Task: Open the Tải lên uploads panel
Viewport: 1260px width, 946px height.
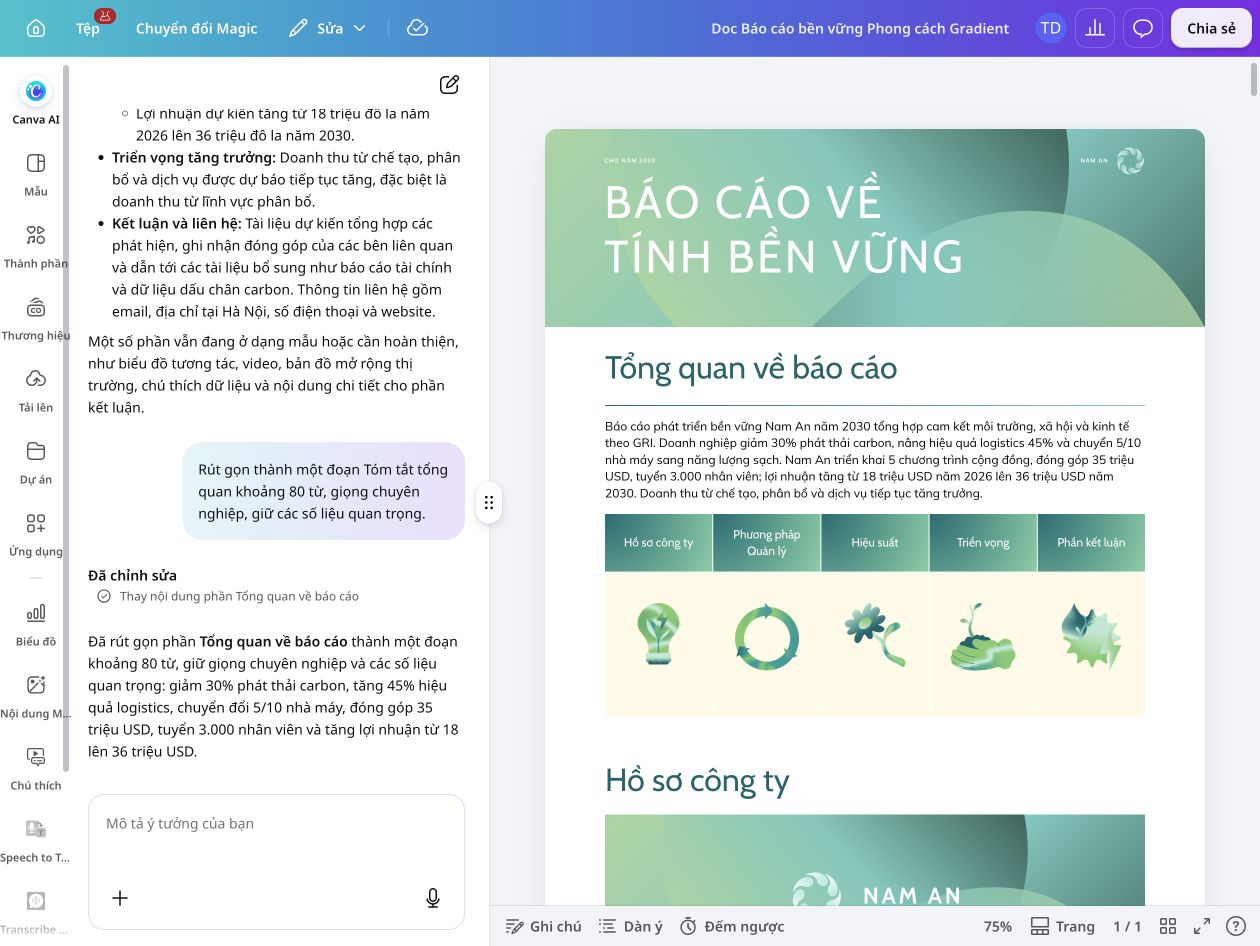Action: [36, 389]
